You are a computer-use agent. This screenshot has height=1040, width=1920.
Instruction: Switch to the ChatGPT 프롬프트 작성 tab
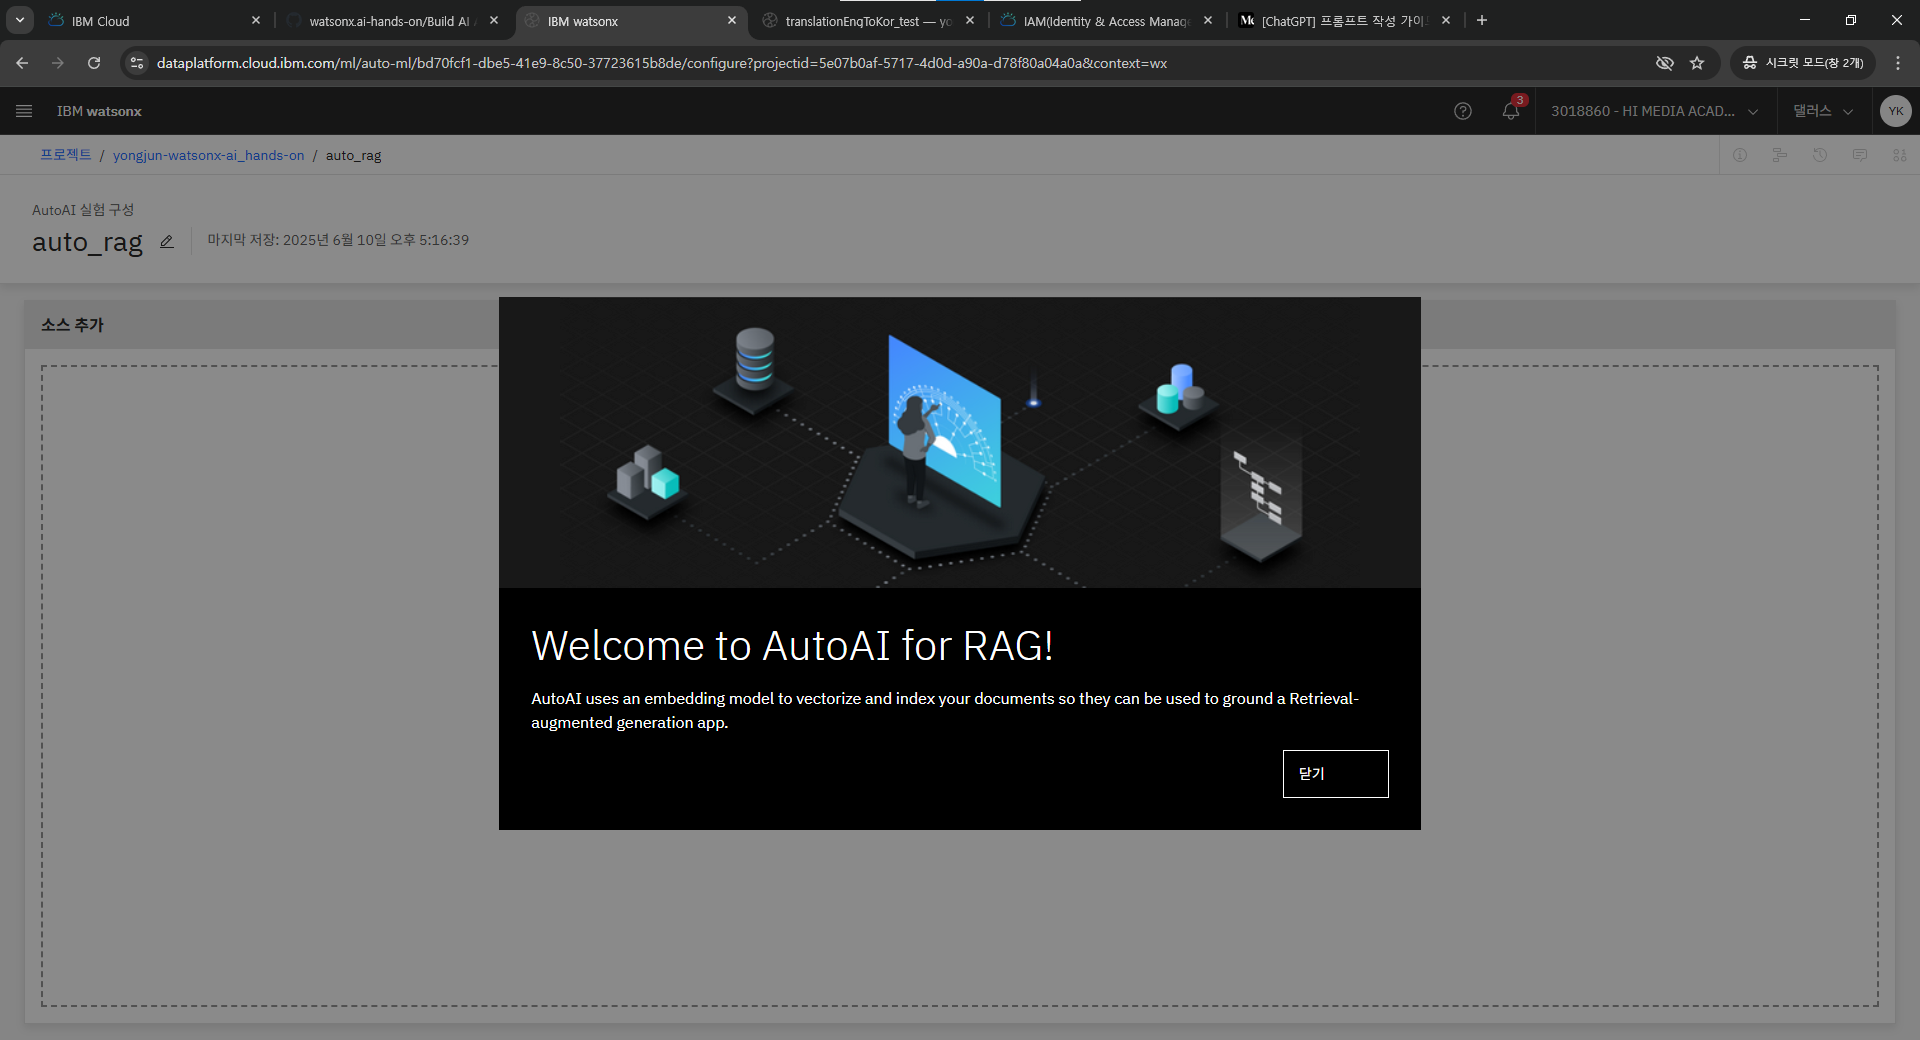(x=1345, y=21)
